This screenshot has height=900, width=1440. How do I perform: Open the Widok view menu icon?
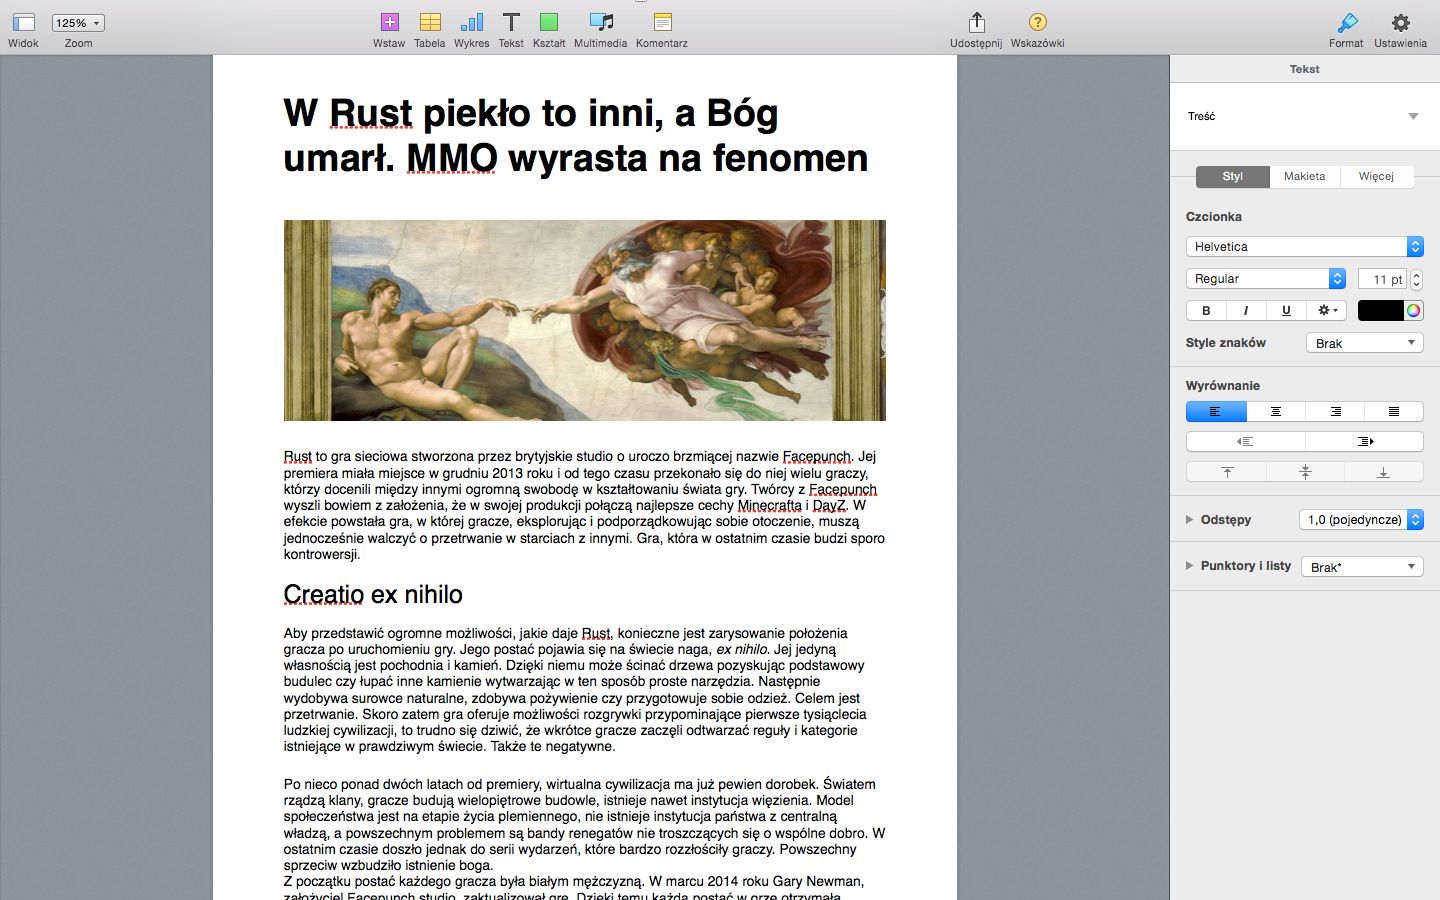(x=24, y=22)
